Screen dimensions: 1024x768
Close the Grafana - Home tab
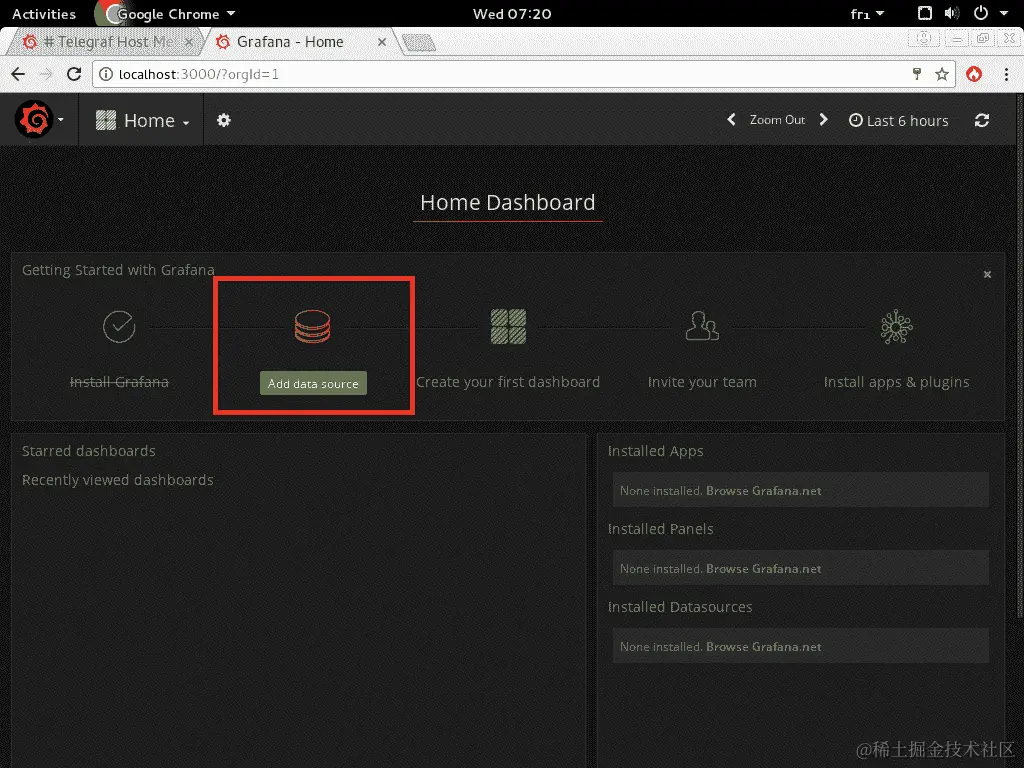point(382,42)
